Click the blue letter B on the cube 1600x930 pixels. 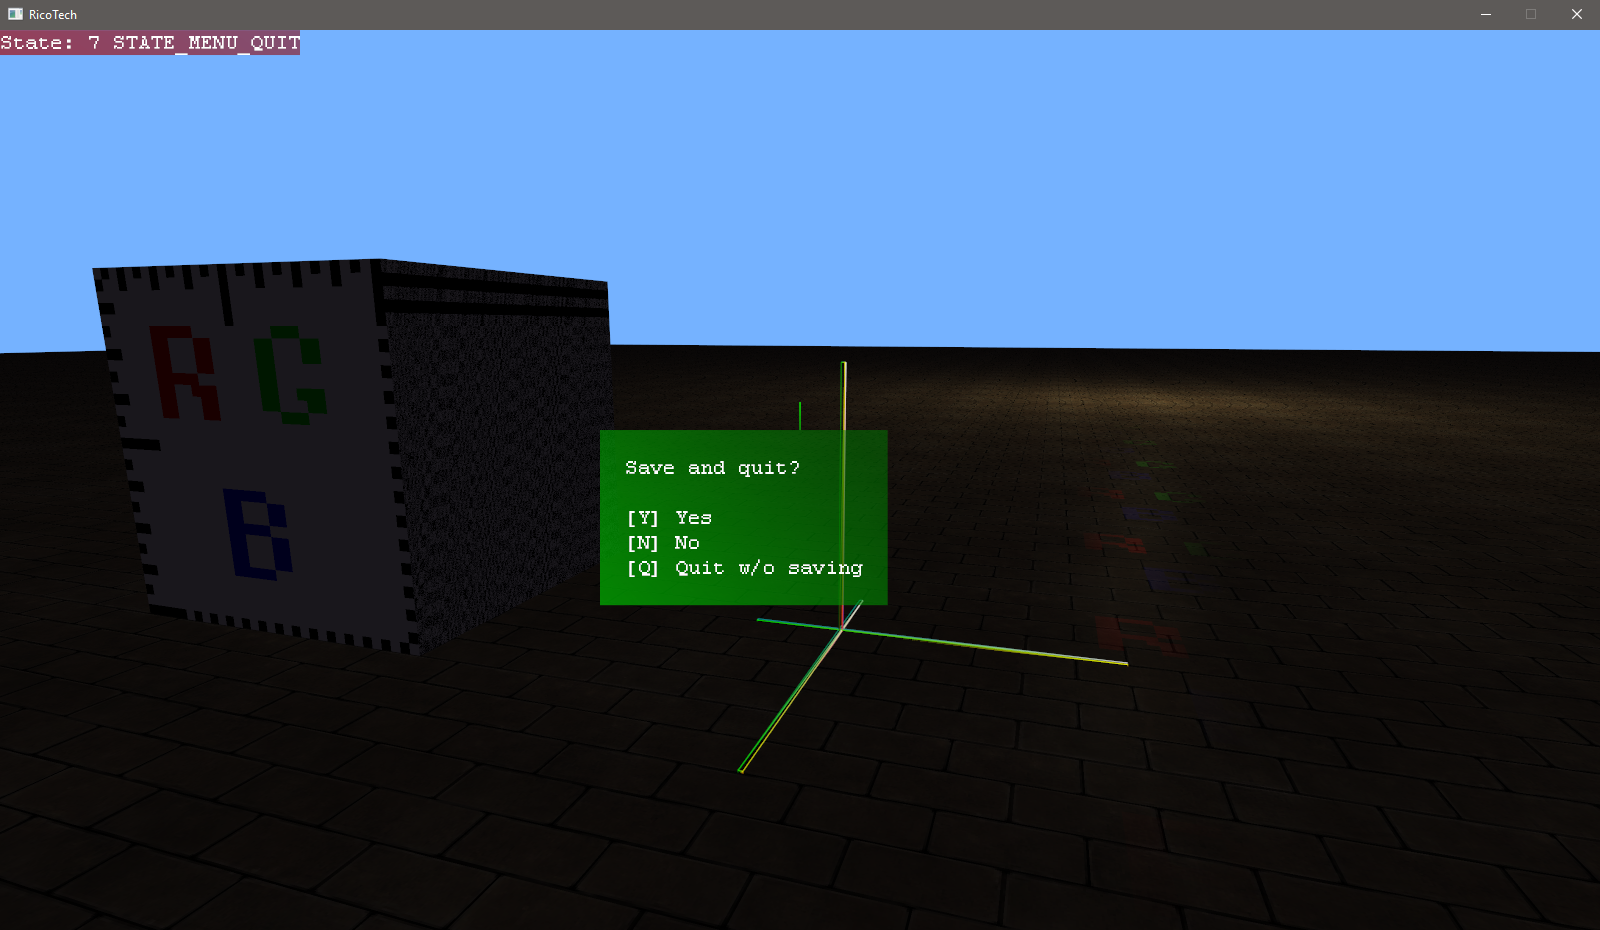click(258, 534)
